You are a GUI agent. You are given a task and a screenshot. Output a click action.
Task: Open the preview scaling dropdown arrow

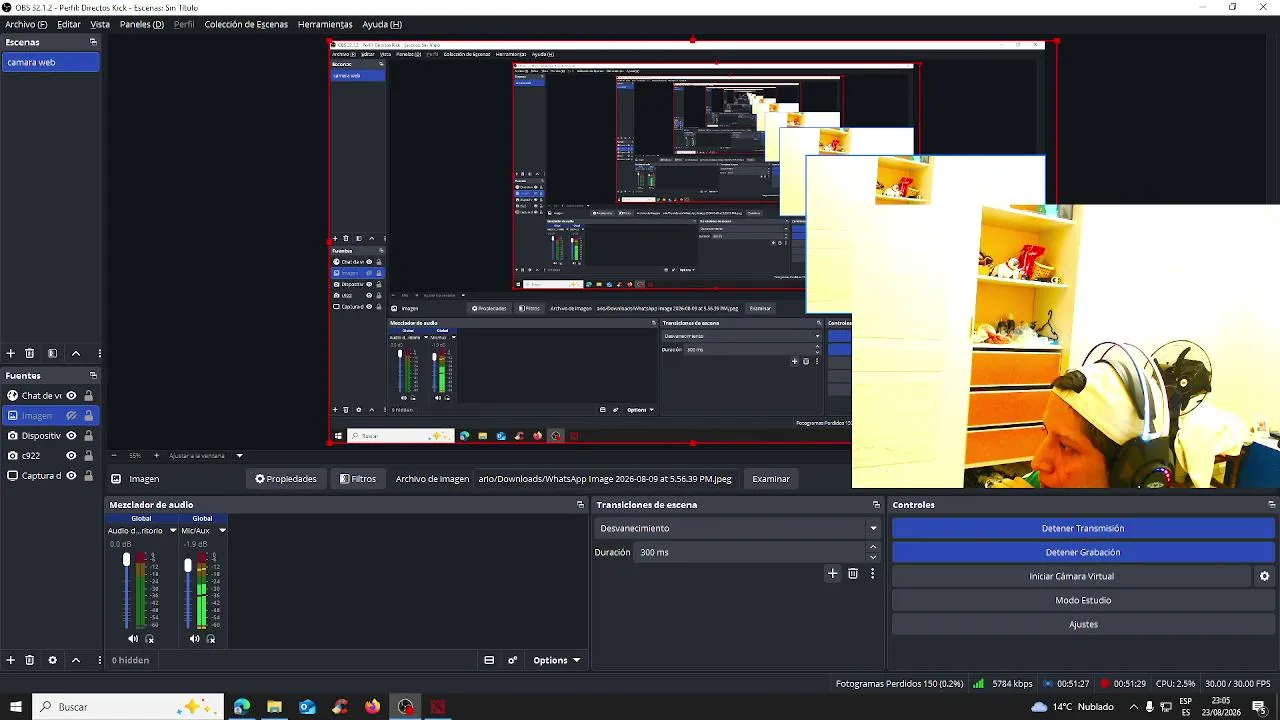click(x=239, y=455)
